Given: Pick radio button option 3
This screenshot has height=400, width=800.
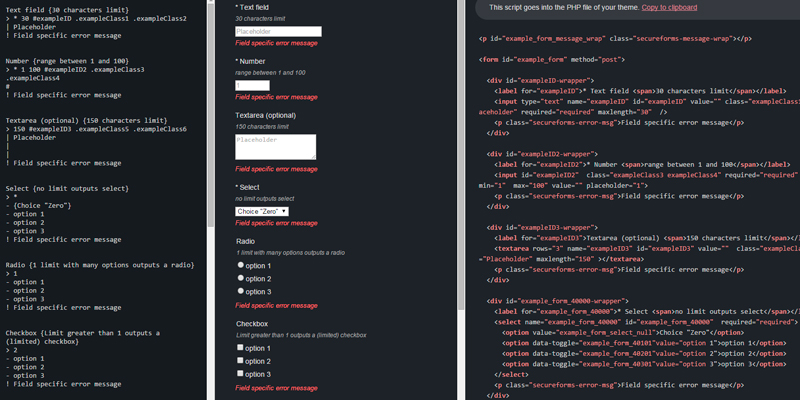Looking at the screenshot, I should (240, 292).
